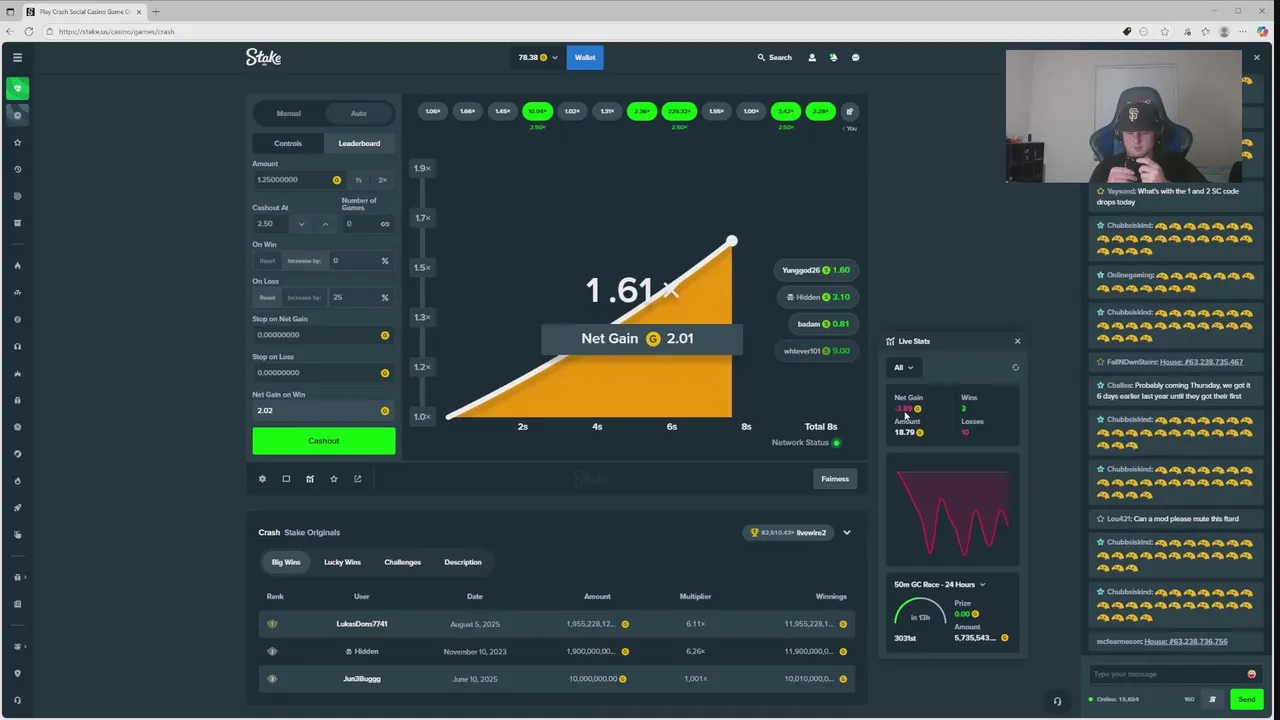This screenshot has width=1280, height=720.
Task: Open chat rules icon beside Send
Action: pyautogui.click(x=1212, y=700)
